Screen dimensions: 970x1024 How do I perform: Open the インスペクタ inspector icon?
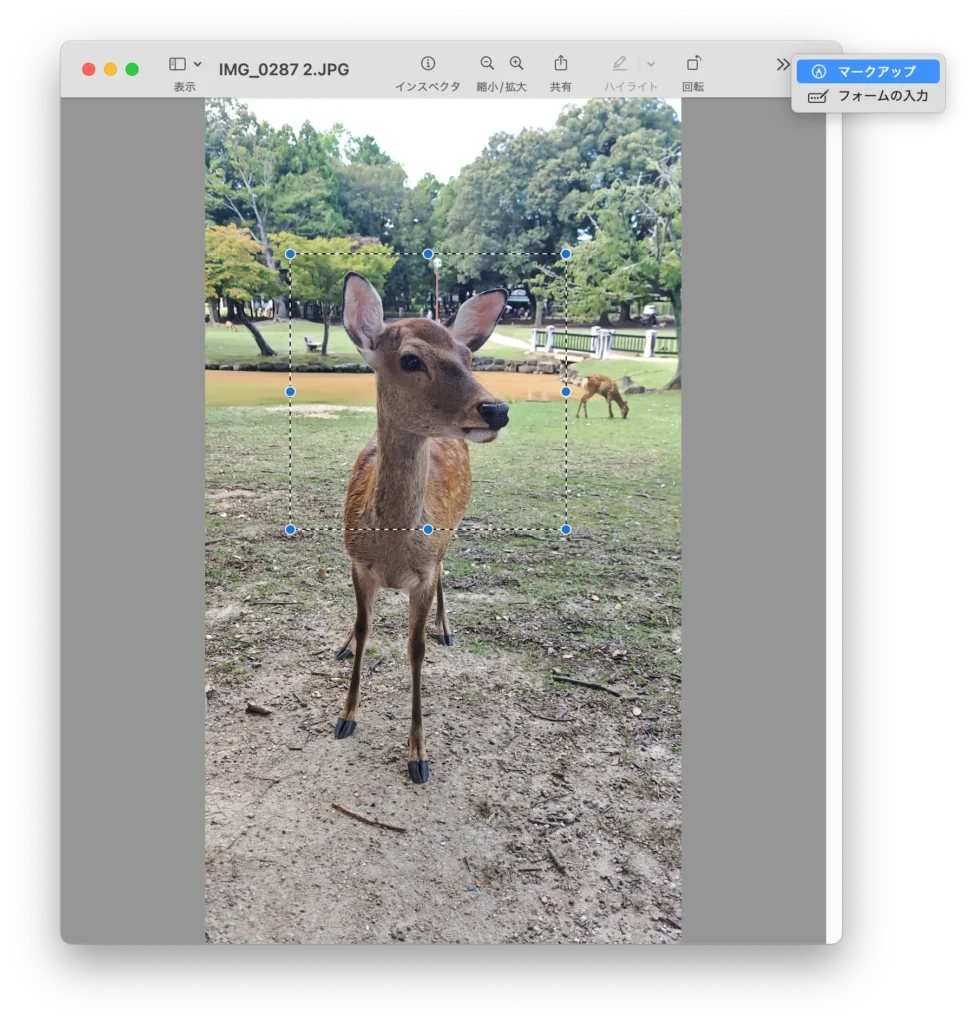click(427, 62)
